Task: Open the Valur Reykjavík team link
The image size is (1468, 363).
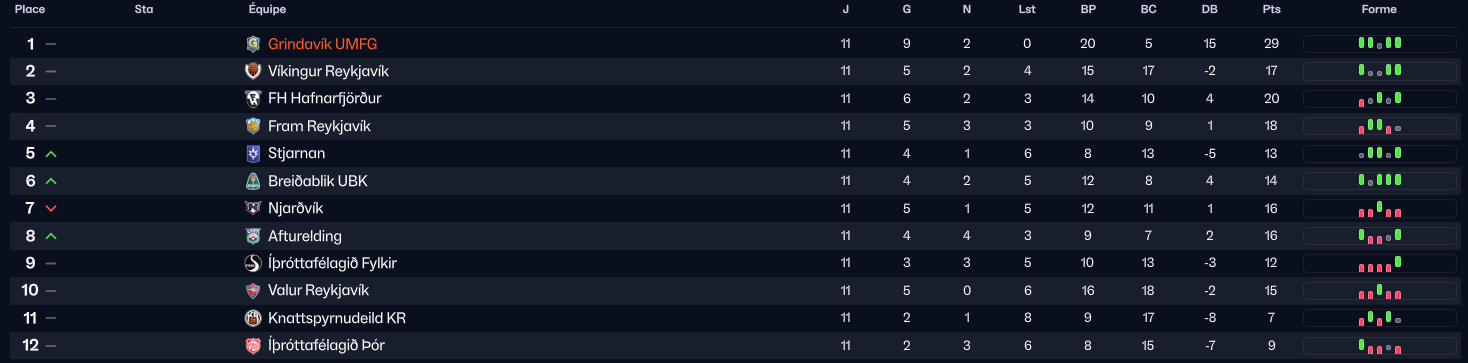Action: coord(318,290)
